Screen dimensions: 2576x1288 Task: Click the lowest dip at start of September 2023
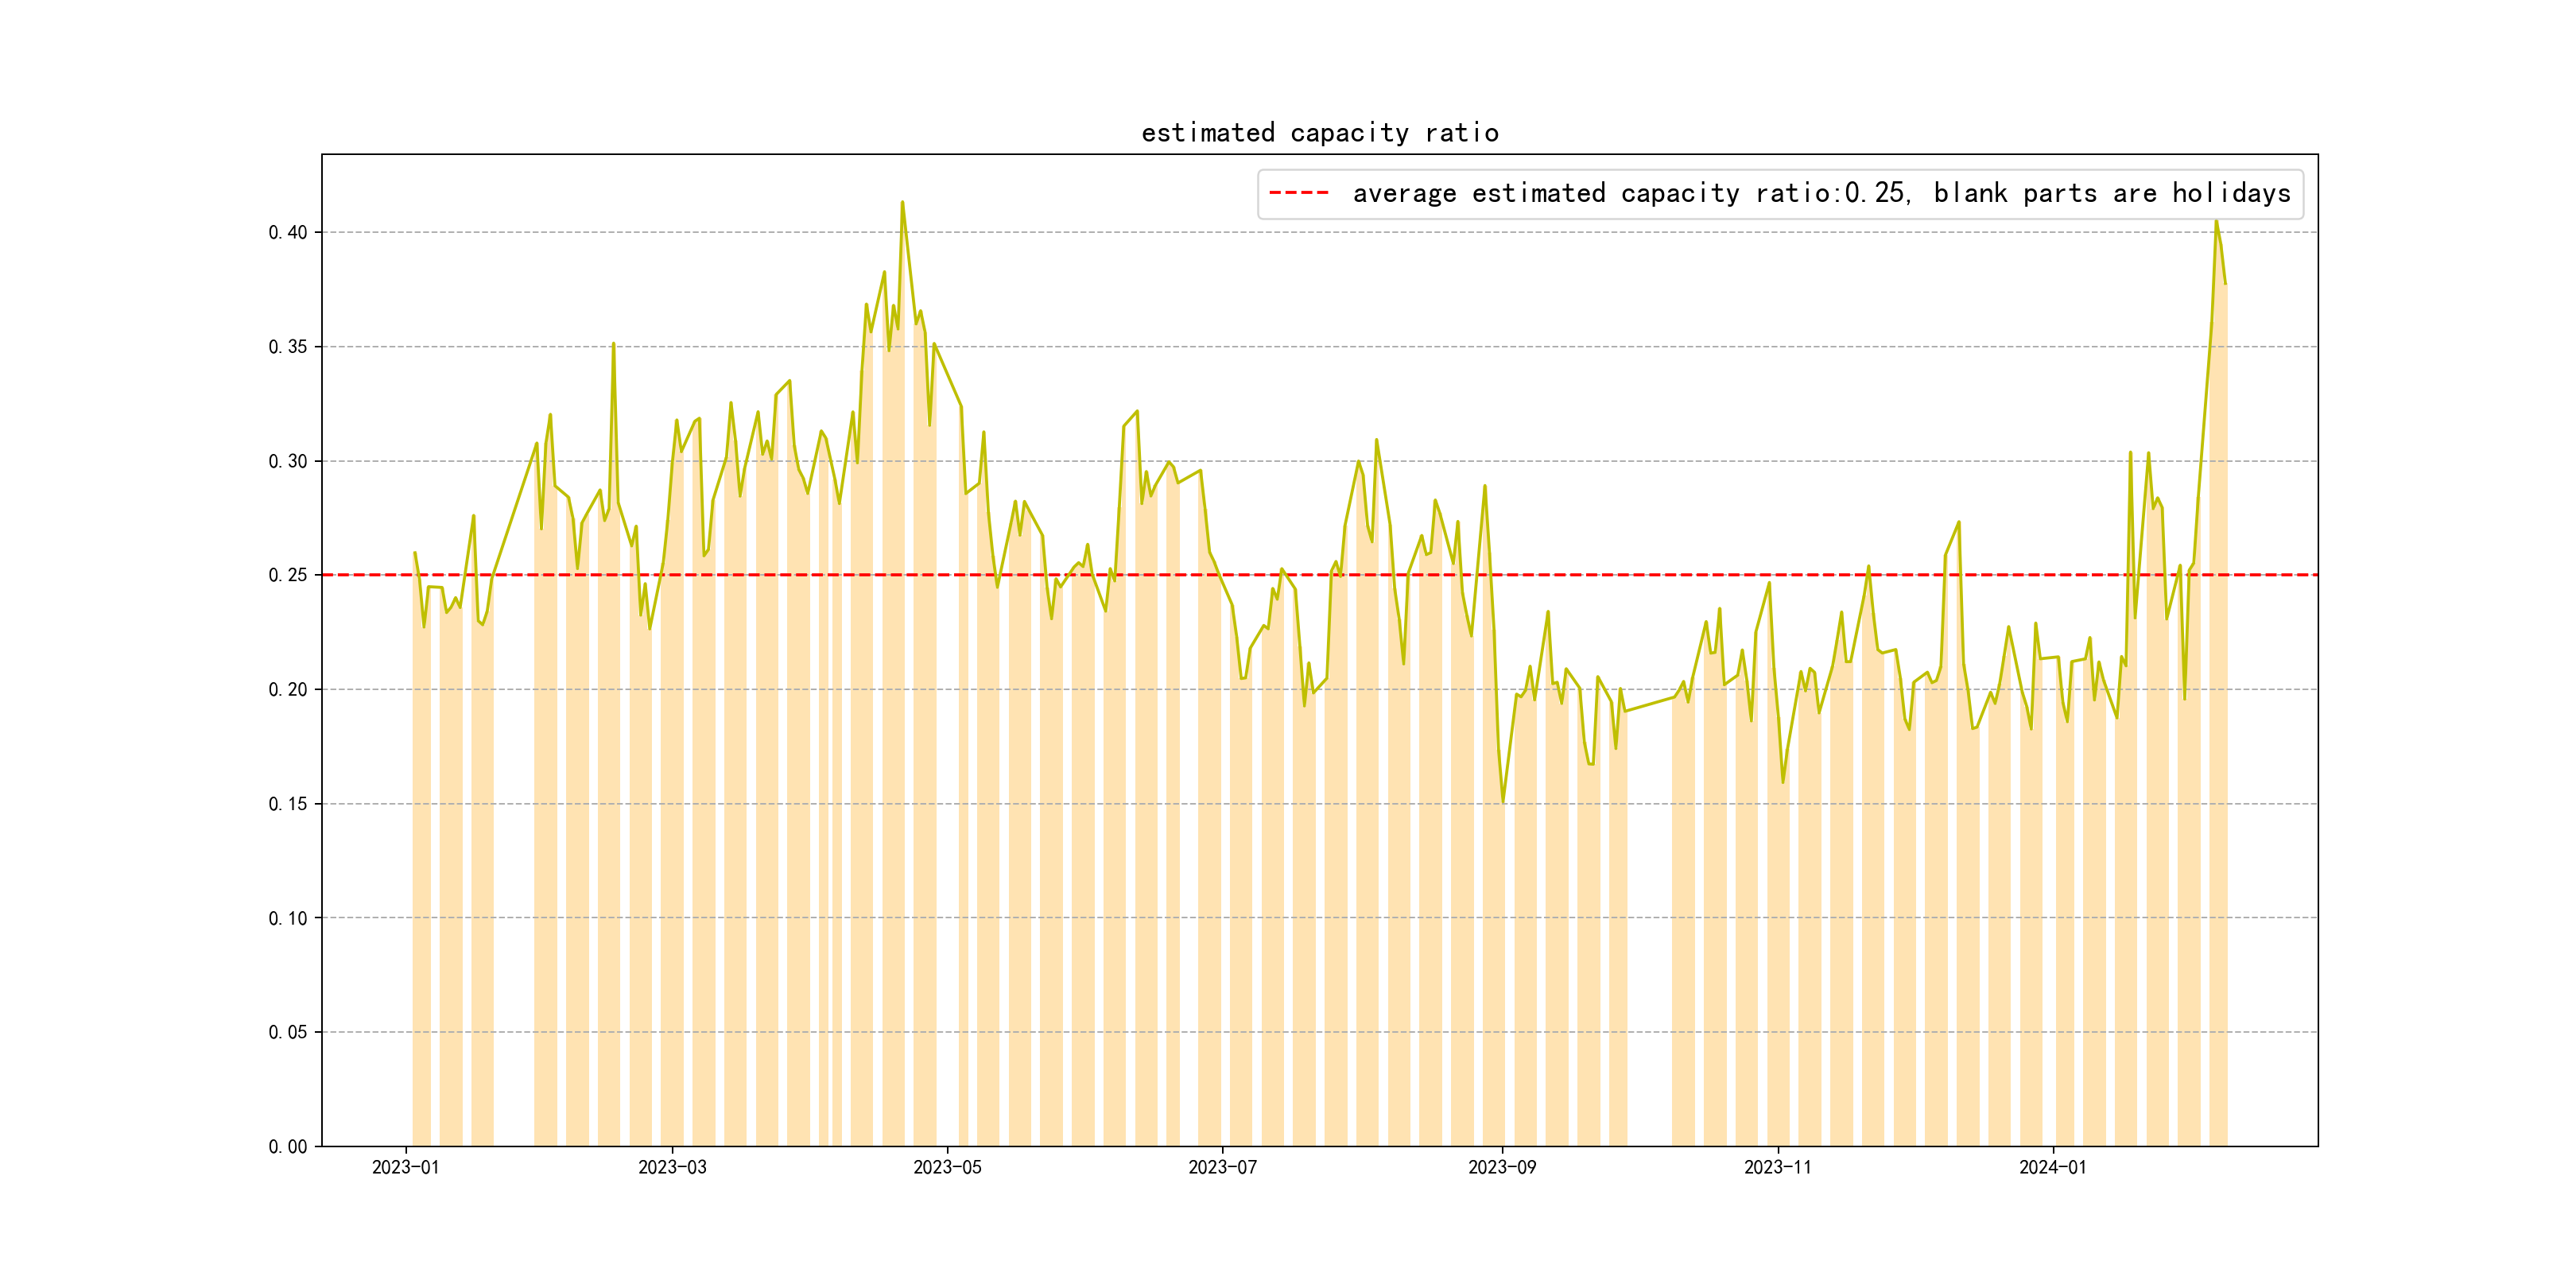point(1503,800)
